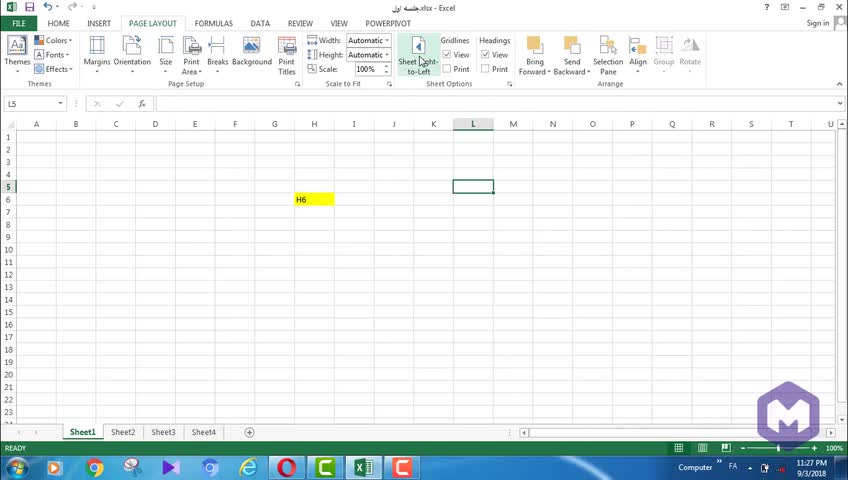This screenshot has height=480, width=848.
Task: Add a new sheet with the plus button
Action: tap(249, 432)
